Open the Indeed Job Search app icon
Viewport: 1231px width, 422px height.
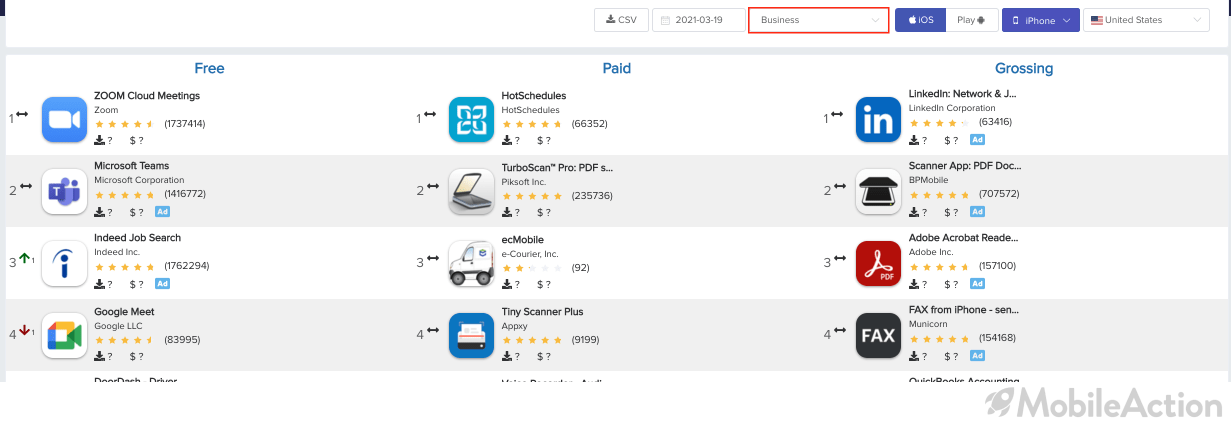click(64, 263)
